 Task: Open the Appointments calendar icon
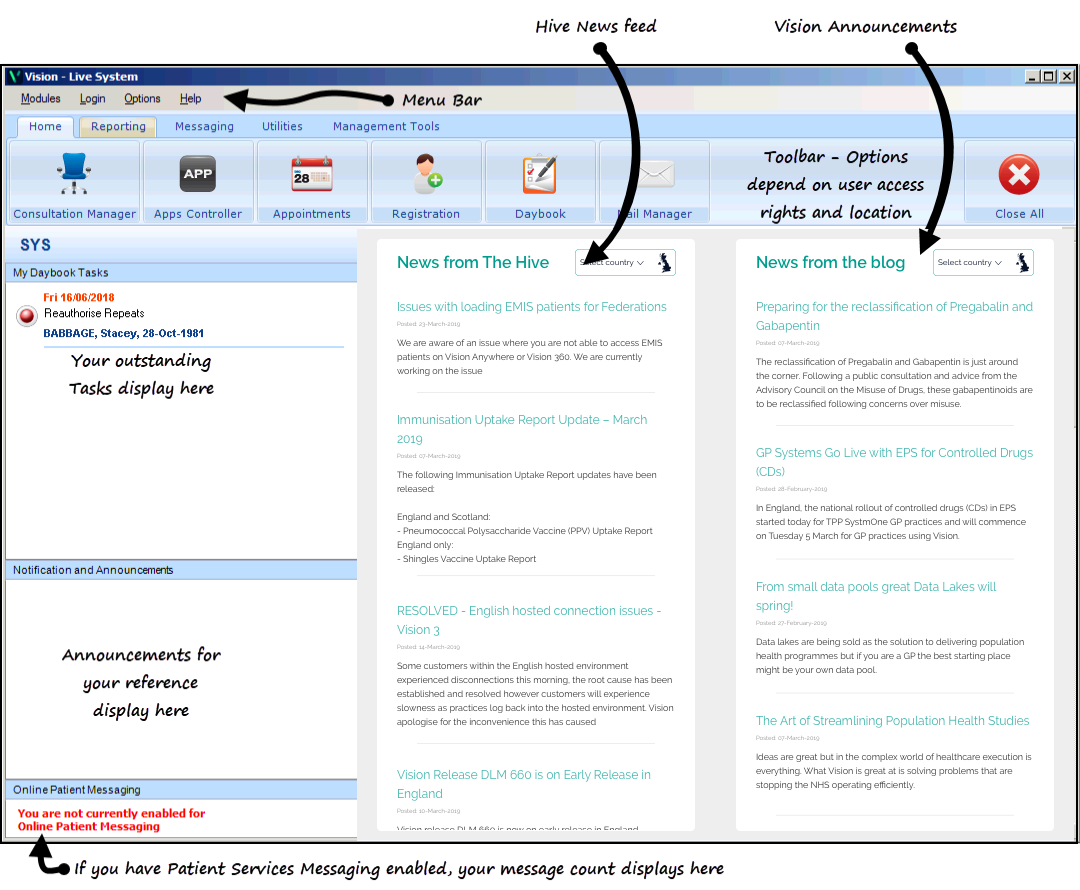[x=311, y=174]
